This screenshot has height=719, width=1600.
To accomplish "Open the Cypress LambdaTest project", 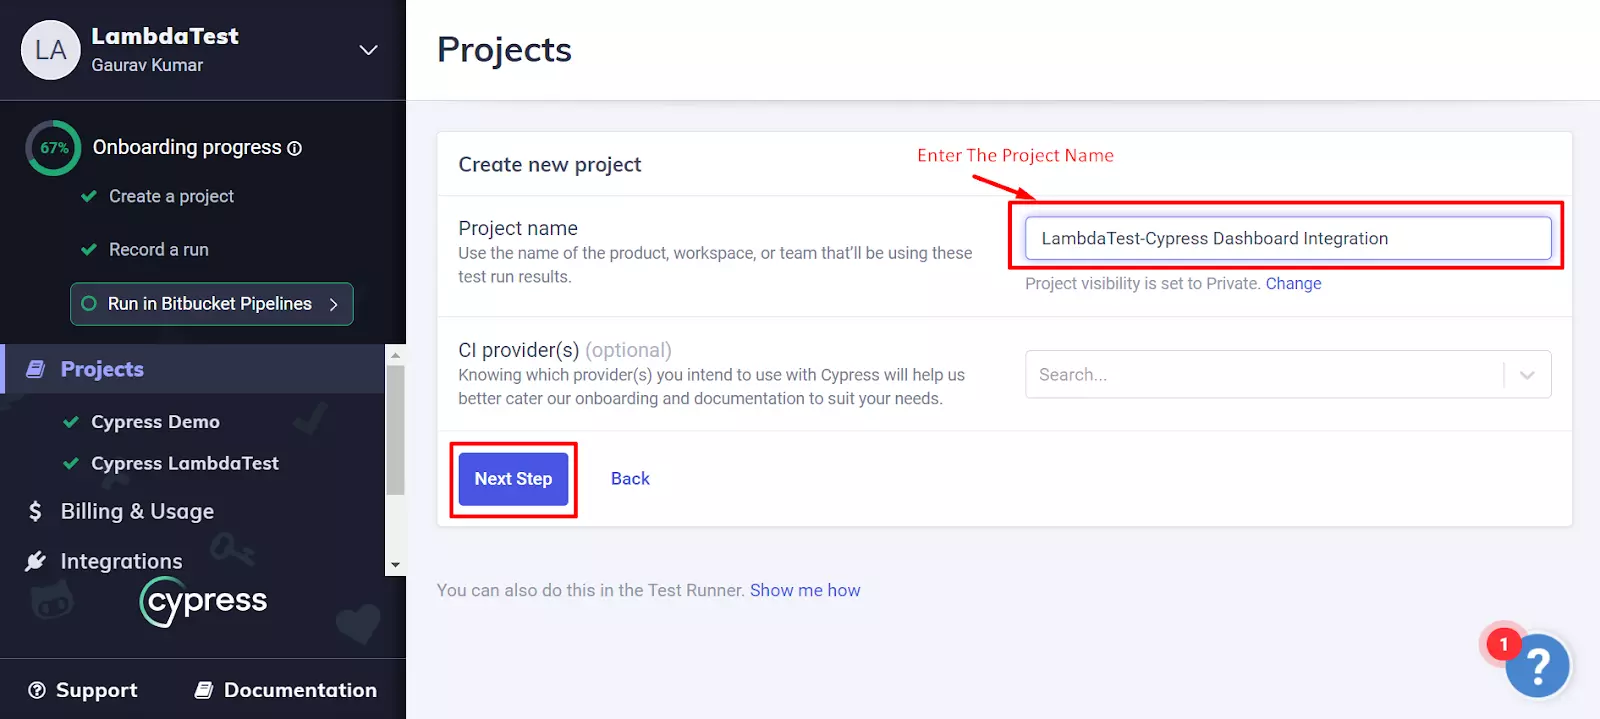I will tap(184, 463).
